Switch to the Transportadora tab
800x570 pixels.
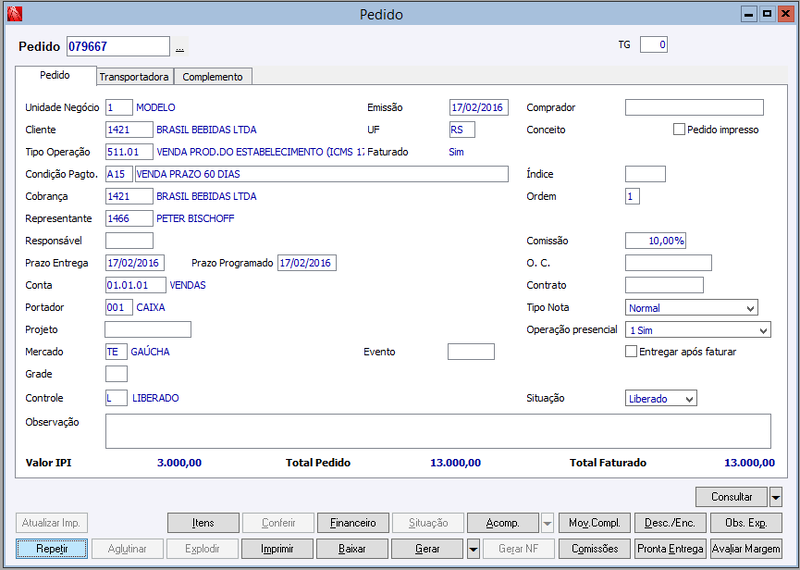pos(134,77)
